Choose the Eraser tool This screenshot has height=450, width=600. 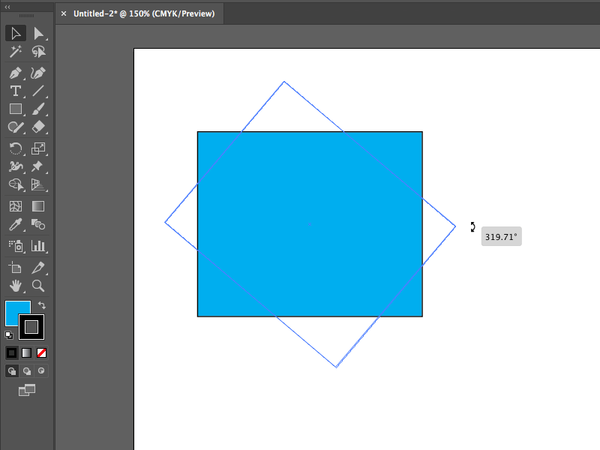38,128
